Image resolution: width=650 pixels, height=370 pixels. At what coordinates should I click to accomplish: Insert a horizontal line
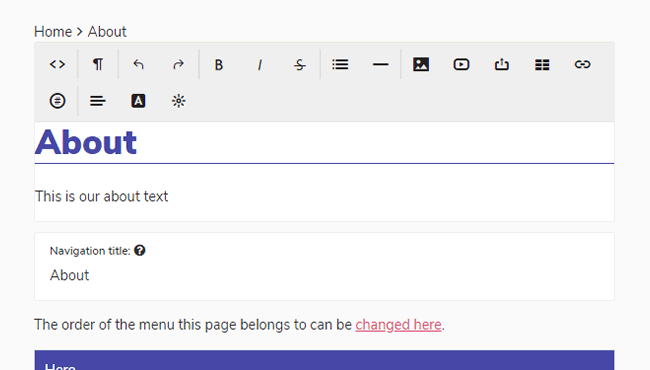tap(381, 64)
